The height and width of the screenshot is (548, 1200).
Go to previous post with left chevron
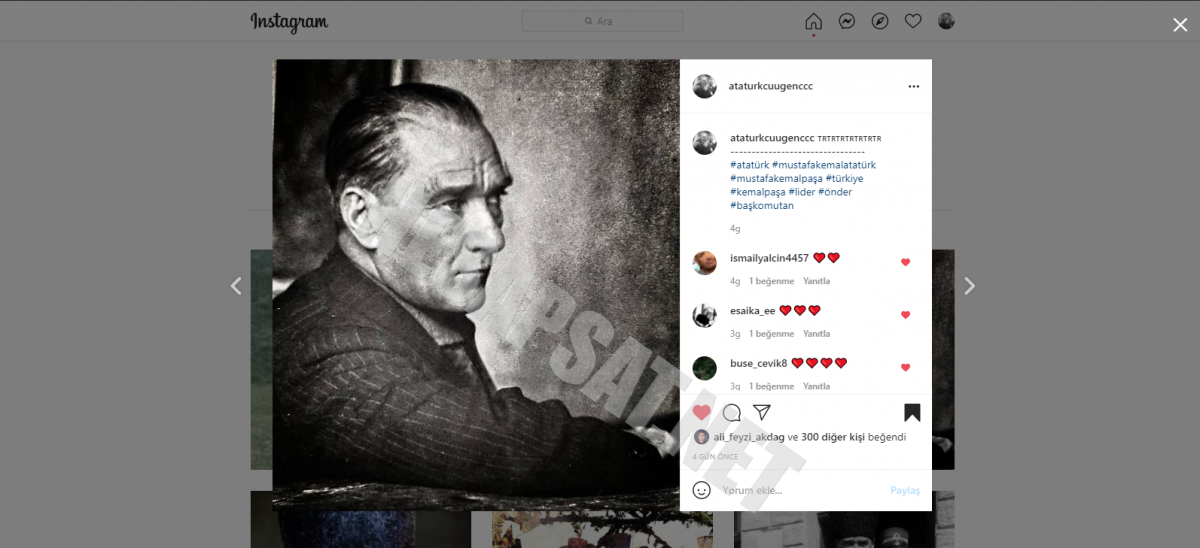tap(236, 286)
